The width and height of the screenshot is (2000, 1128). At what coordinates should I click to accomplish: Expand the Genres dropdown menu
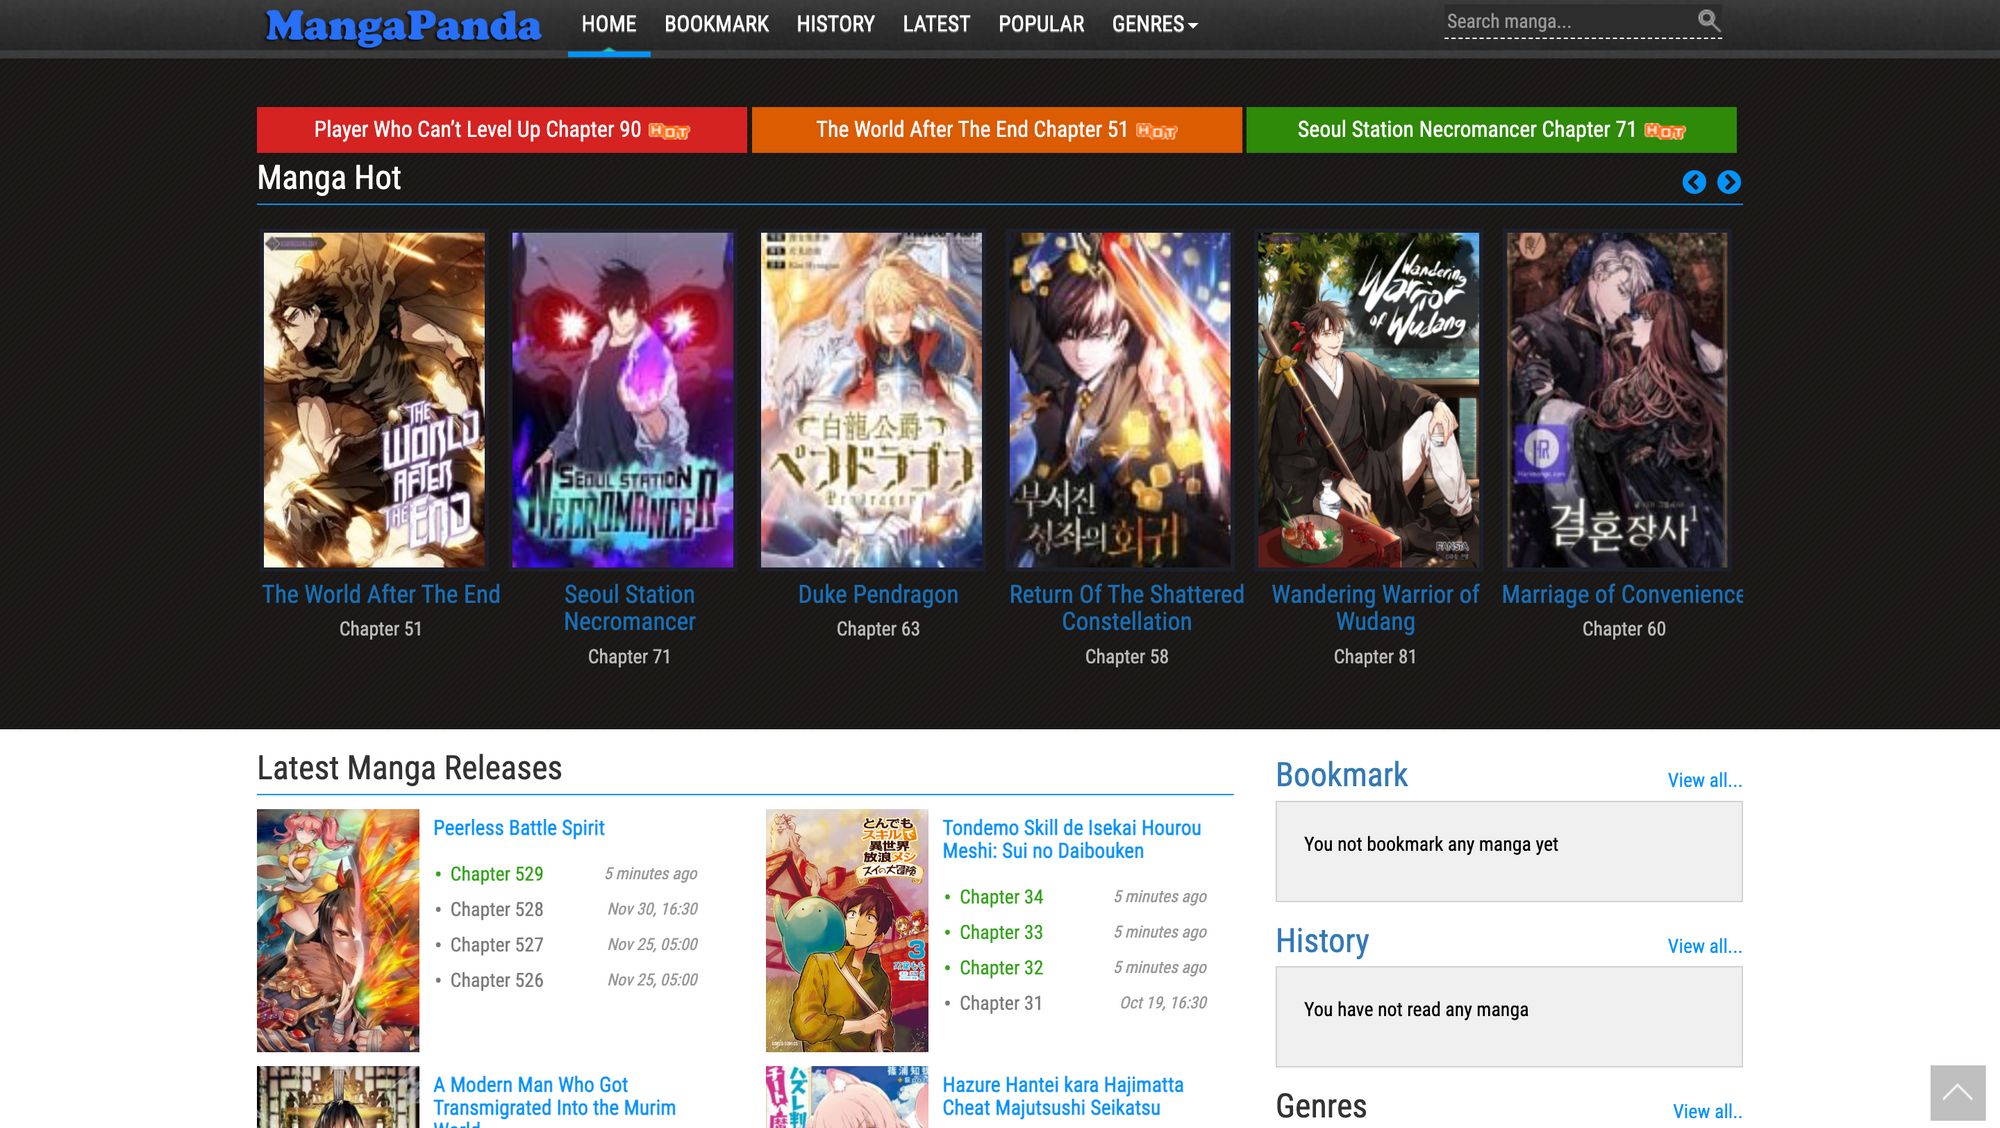[x=1154, y=24]
